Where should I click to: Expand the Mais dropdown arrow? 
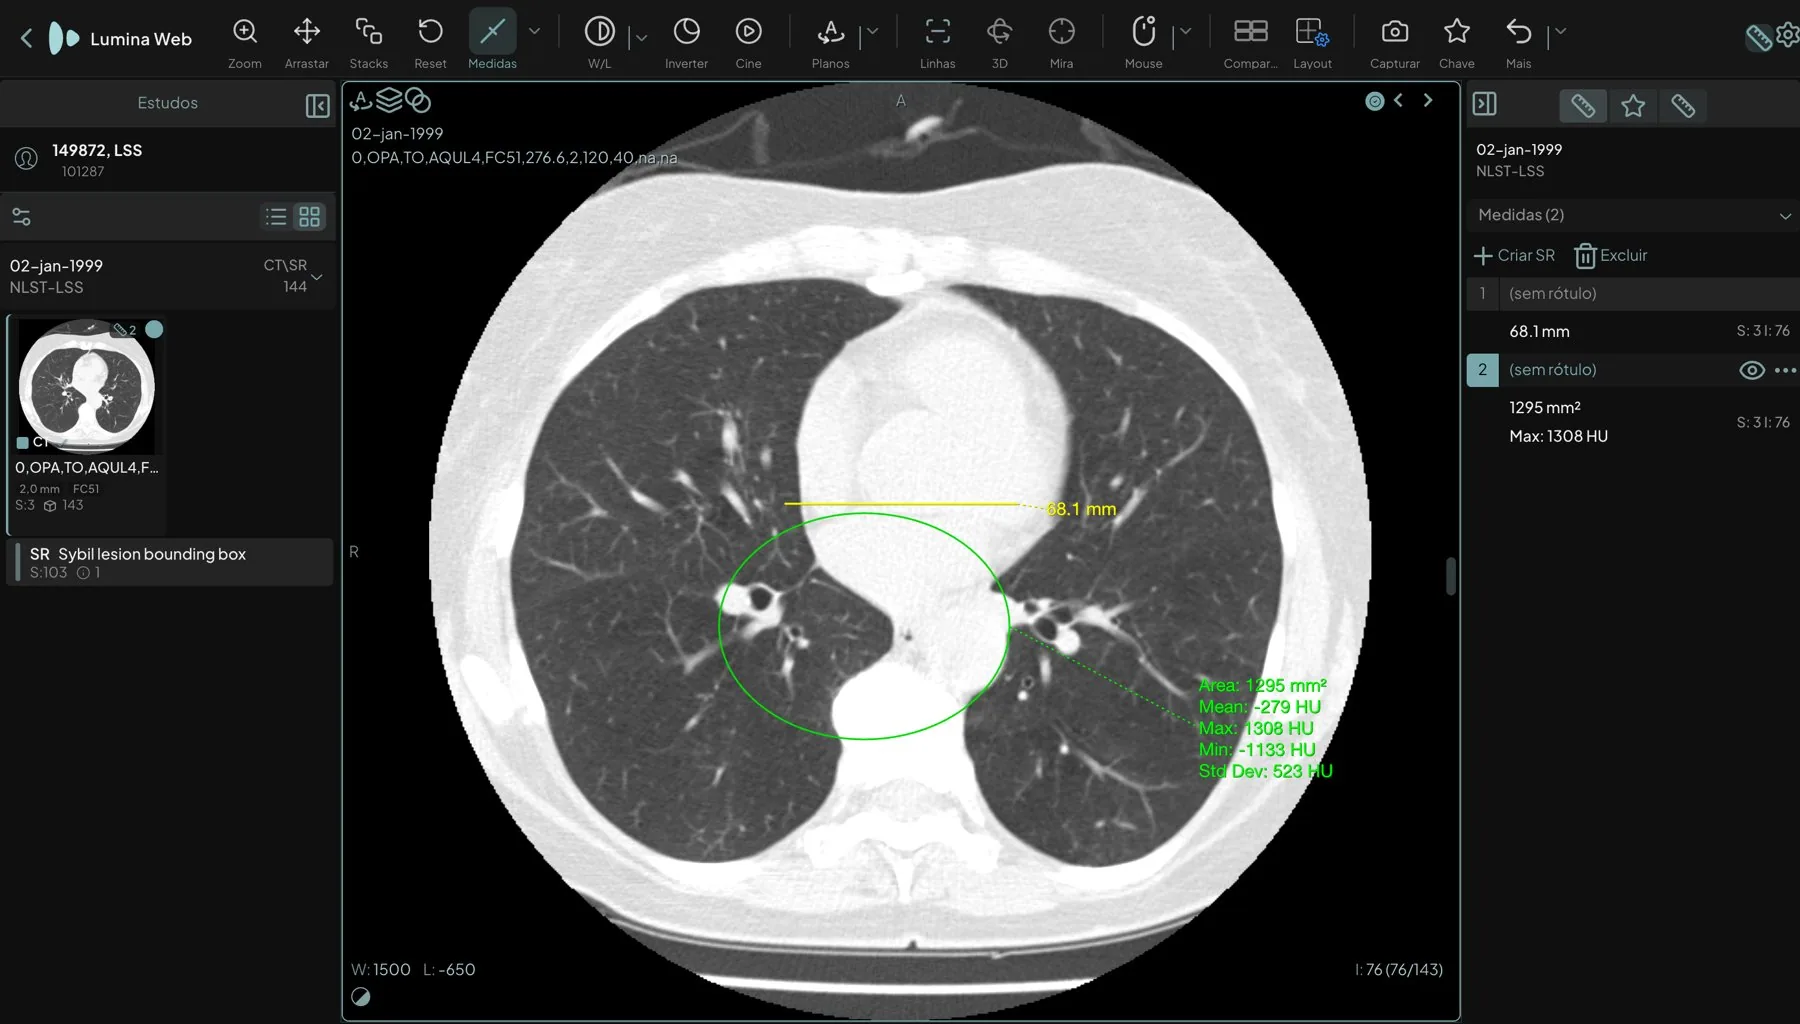coord(1560,32)
